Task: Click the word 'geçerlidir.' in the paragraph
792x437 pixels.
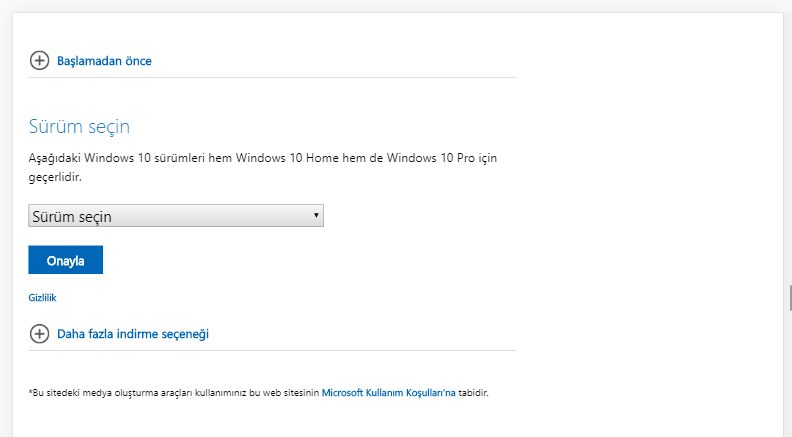Action: (x=54, y=176)
